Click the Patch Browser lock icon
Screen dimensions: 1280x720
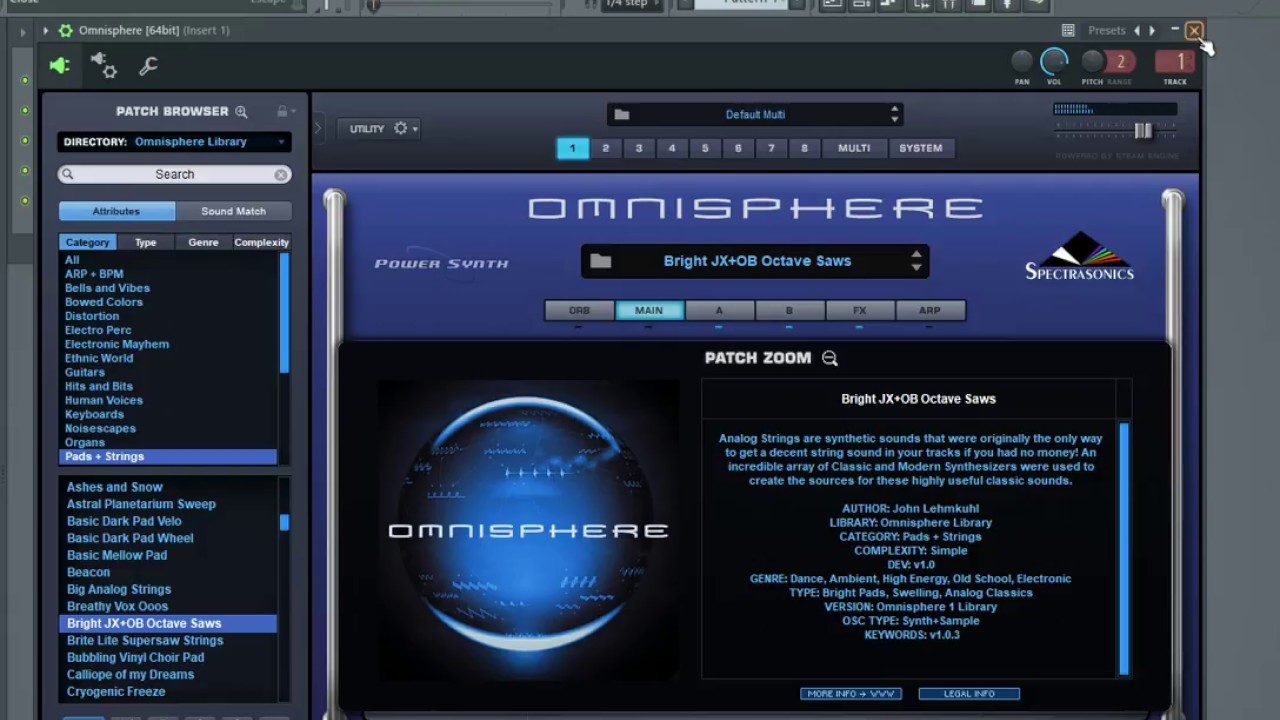(x=282, y=112)
